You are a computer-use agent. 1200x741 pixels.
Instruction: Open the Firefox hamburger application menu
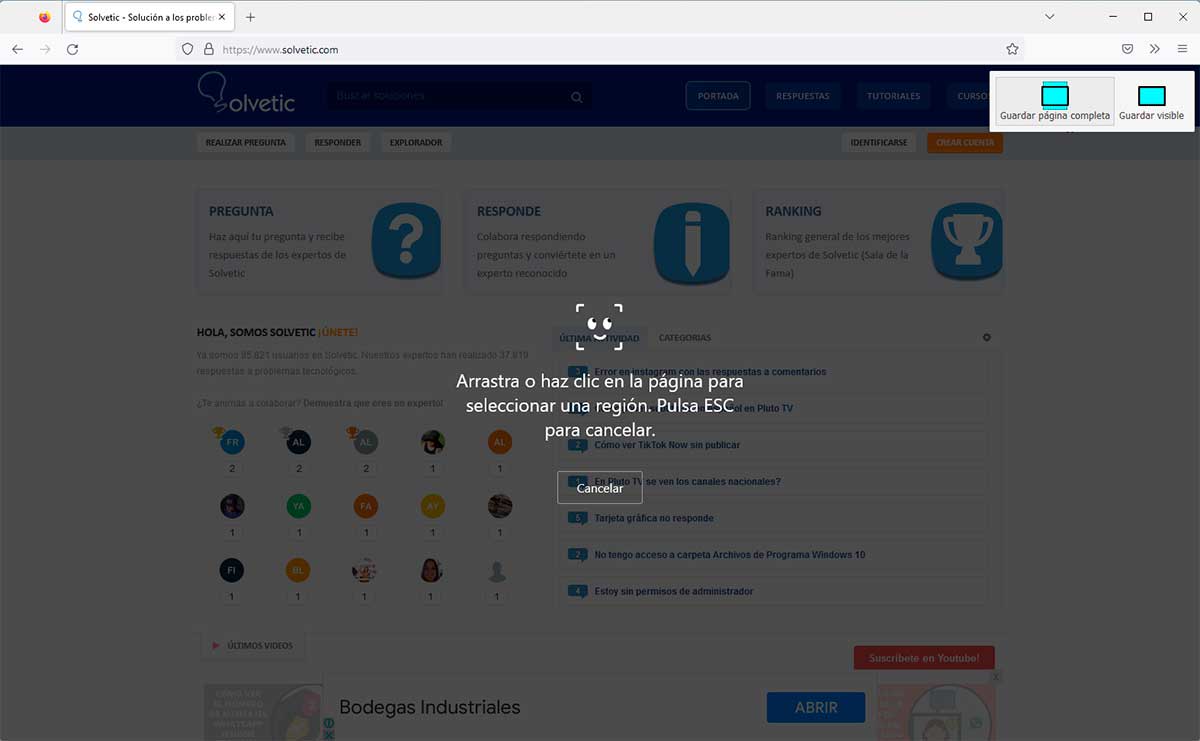[1182, 49]
